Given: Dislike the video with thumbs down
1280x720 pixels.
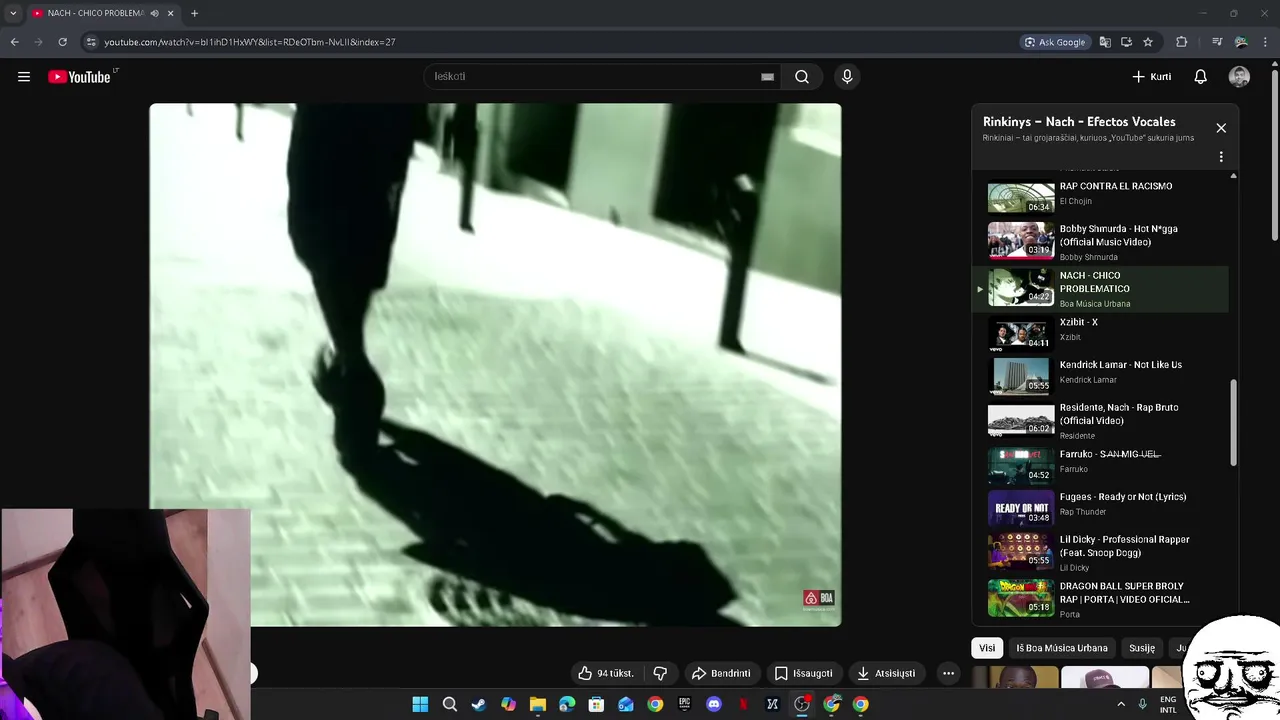Looking at the screenshot, I should [660, 673].
